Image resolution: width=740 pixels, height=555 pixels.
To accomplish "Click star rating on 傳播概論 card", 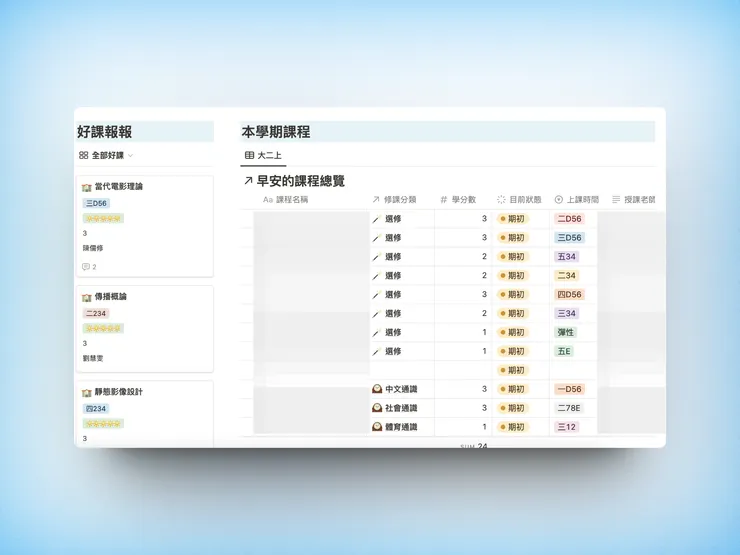I will tap(103, 328).
